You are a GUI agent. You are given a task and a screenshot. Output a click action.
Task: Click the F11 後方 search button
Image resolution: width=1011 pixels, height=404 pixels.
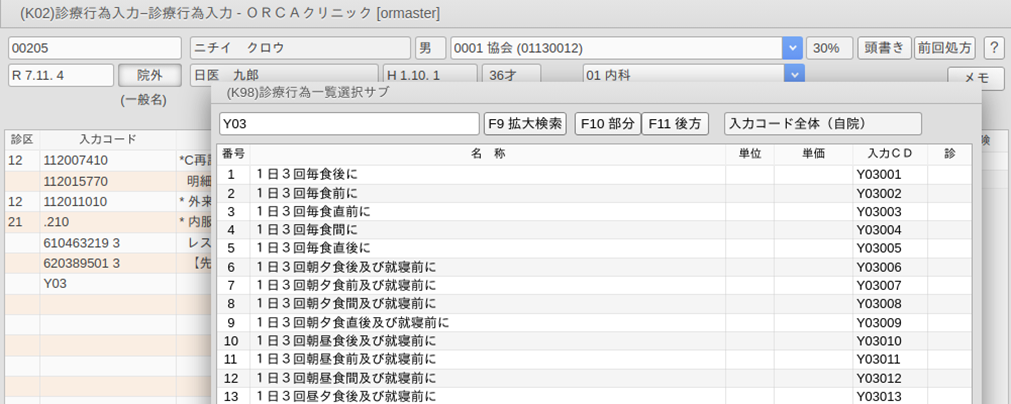point(676,123)
